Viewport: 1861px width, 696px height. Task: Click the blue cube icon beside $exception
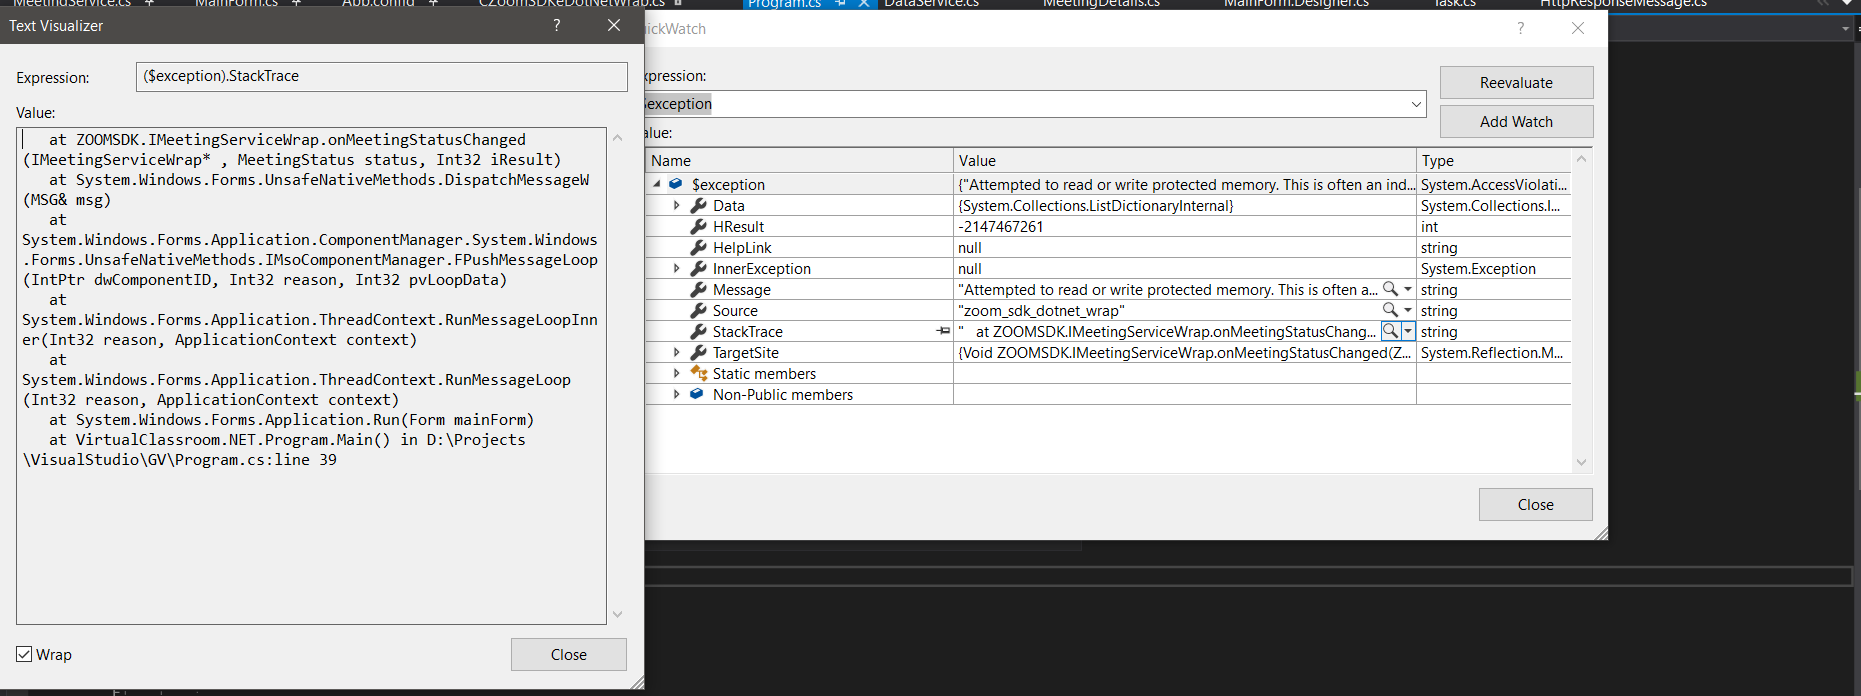[676, 184]
